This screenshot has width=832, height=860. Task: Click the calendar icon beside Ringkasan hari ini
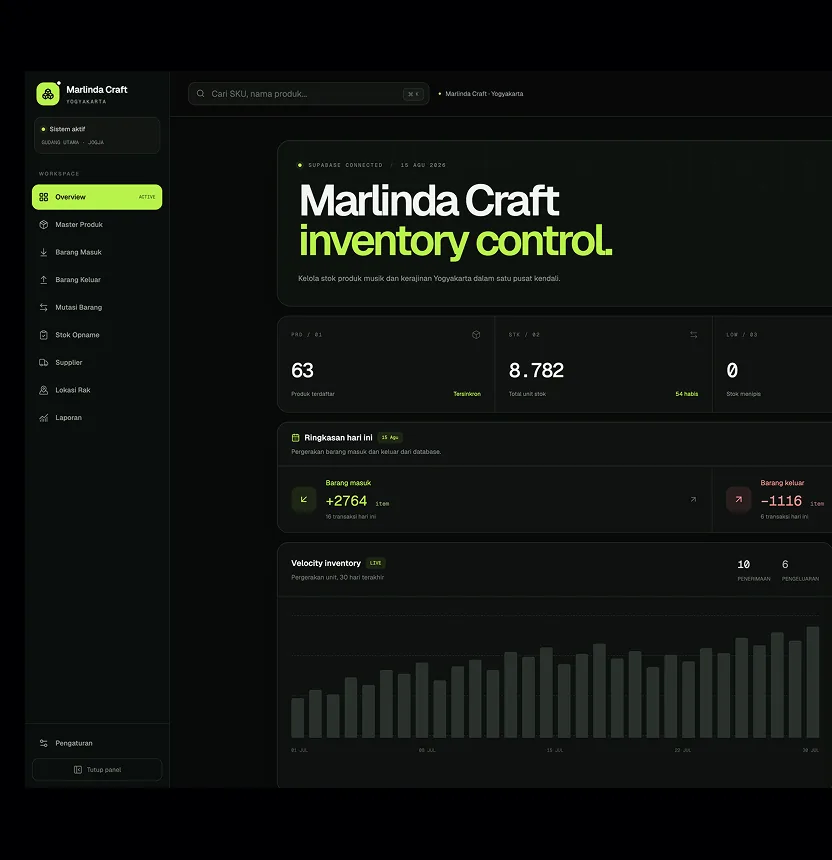click(296, 438)
